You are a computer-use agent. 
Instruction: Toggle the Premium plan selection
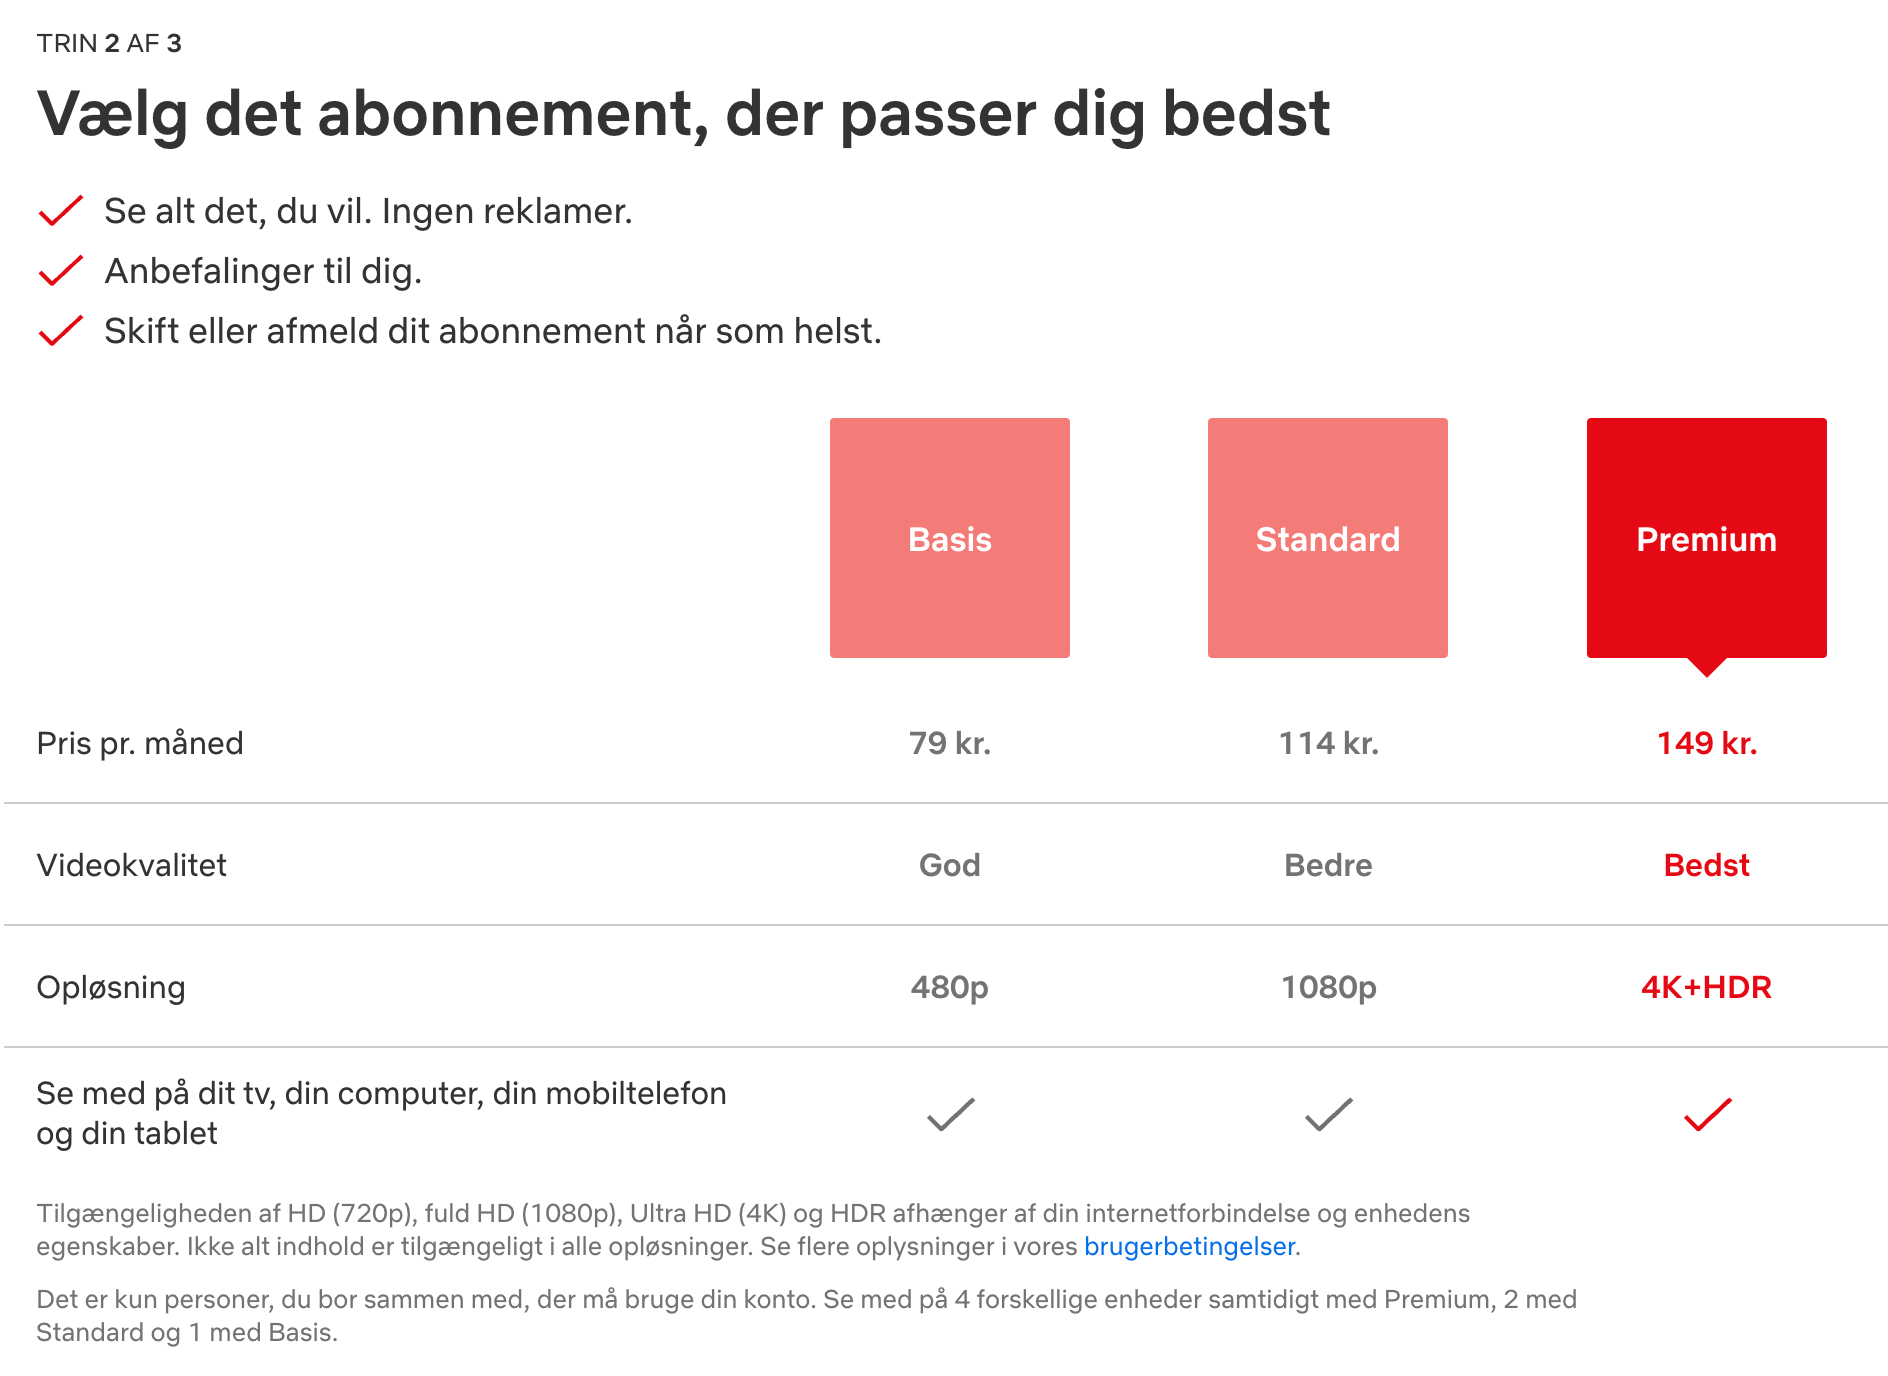[x=1705, y=538]
